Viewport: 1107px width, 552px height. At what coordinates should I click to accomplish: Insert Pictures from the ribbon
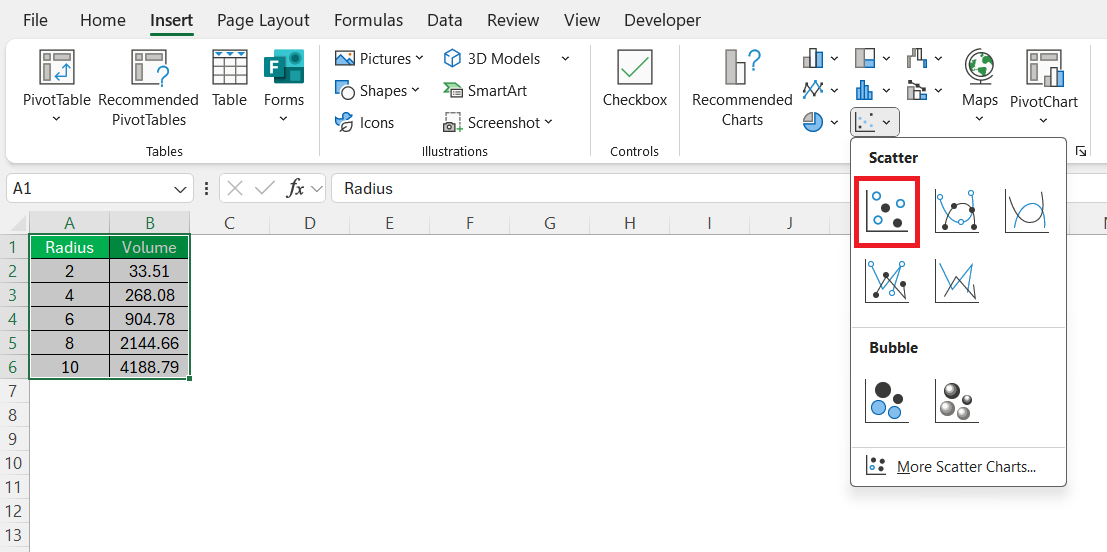(380, 59)
